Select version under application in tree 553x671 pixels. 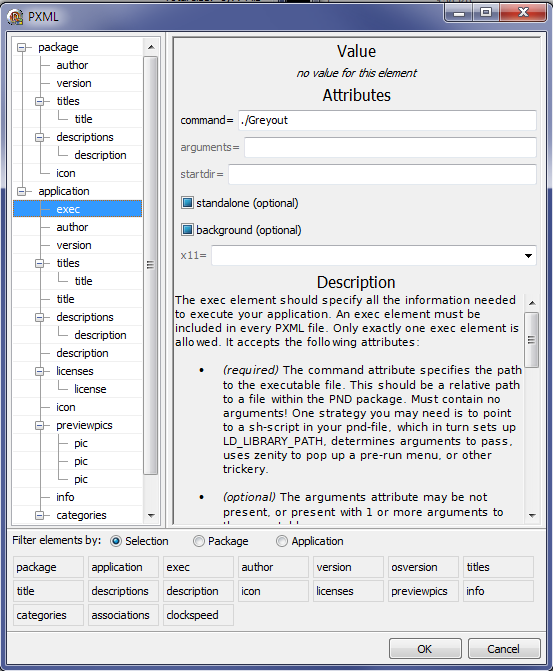[x=74, y=245]
